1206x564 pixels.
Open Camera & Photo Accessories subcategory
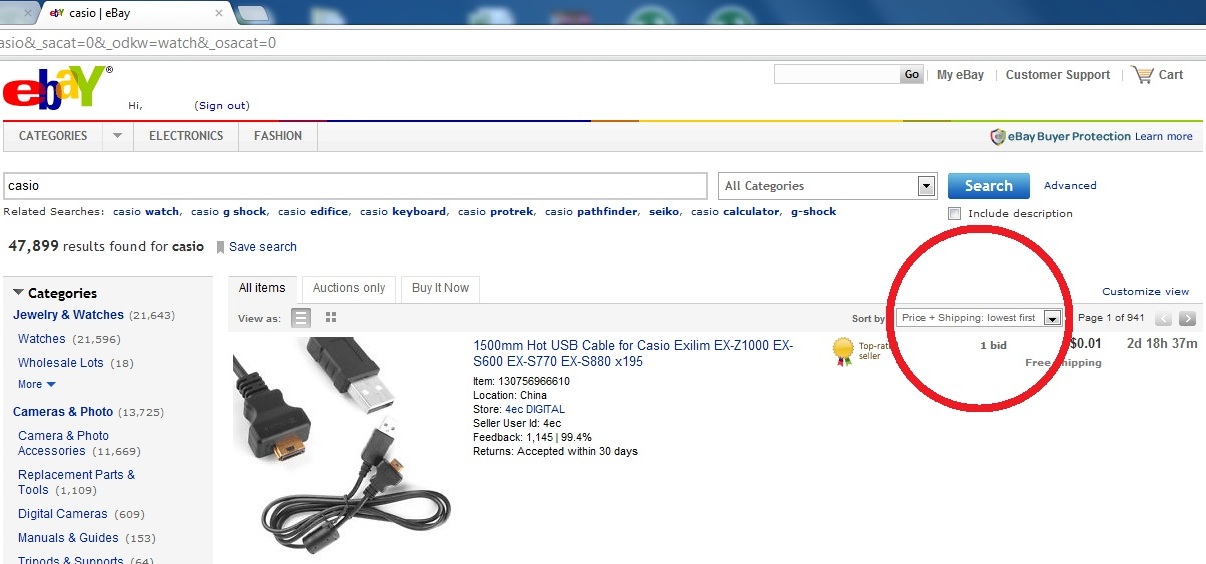click(x=65, y=443)
